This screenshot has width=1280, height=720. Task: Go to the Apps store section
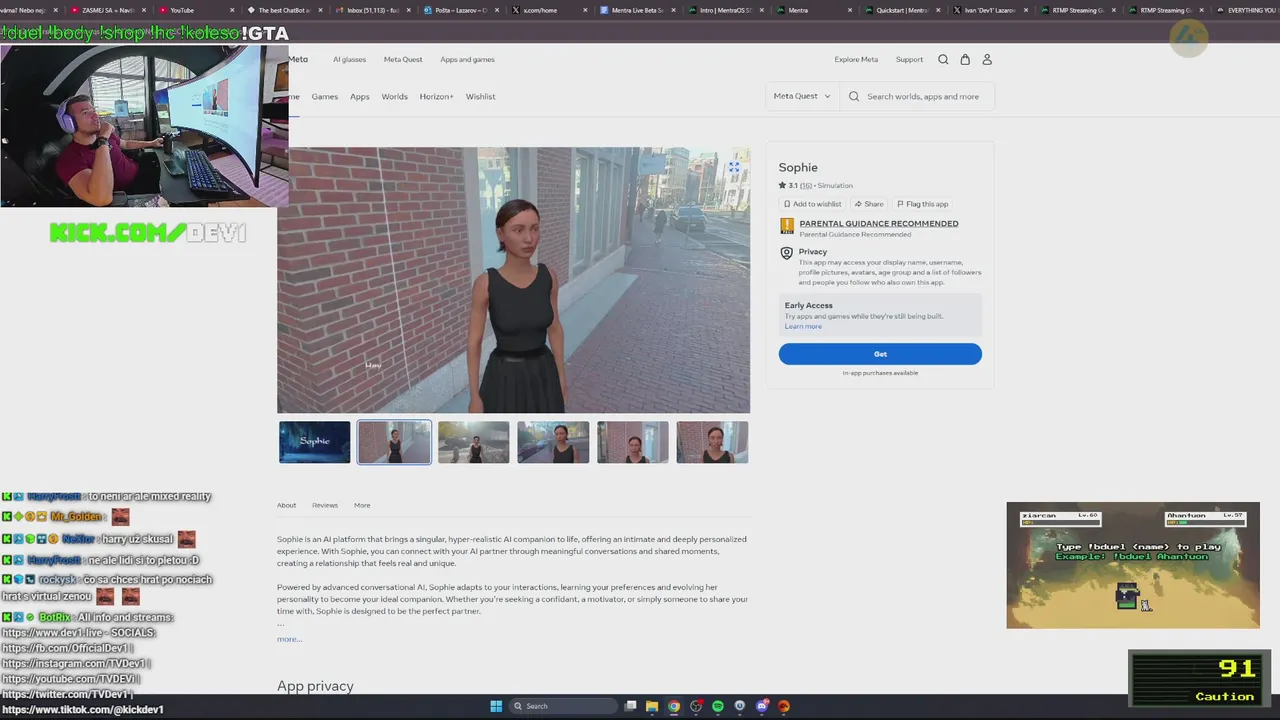(360, 97)
